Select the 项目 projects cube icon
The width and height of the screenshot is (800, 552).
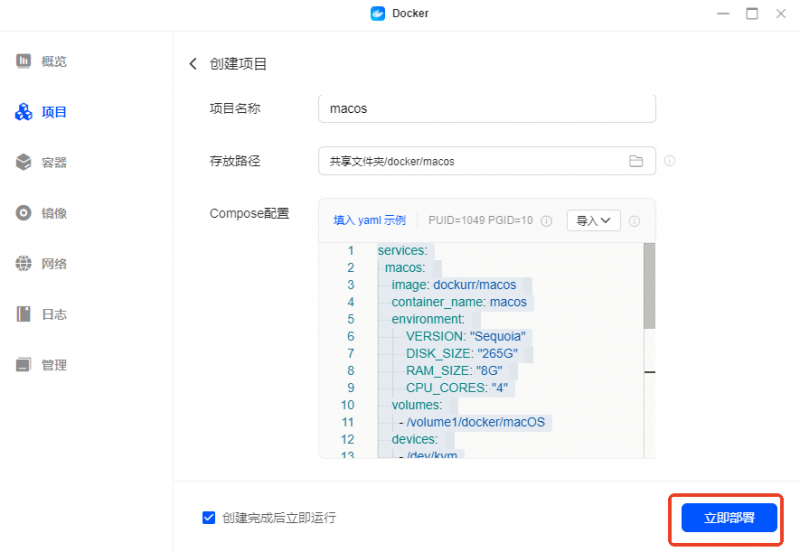coord(23,112)
